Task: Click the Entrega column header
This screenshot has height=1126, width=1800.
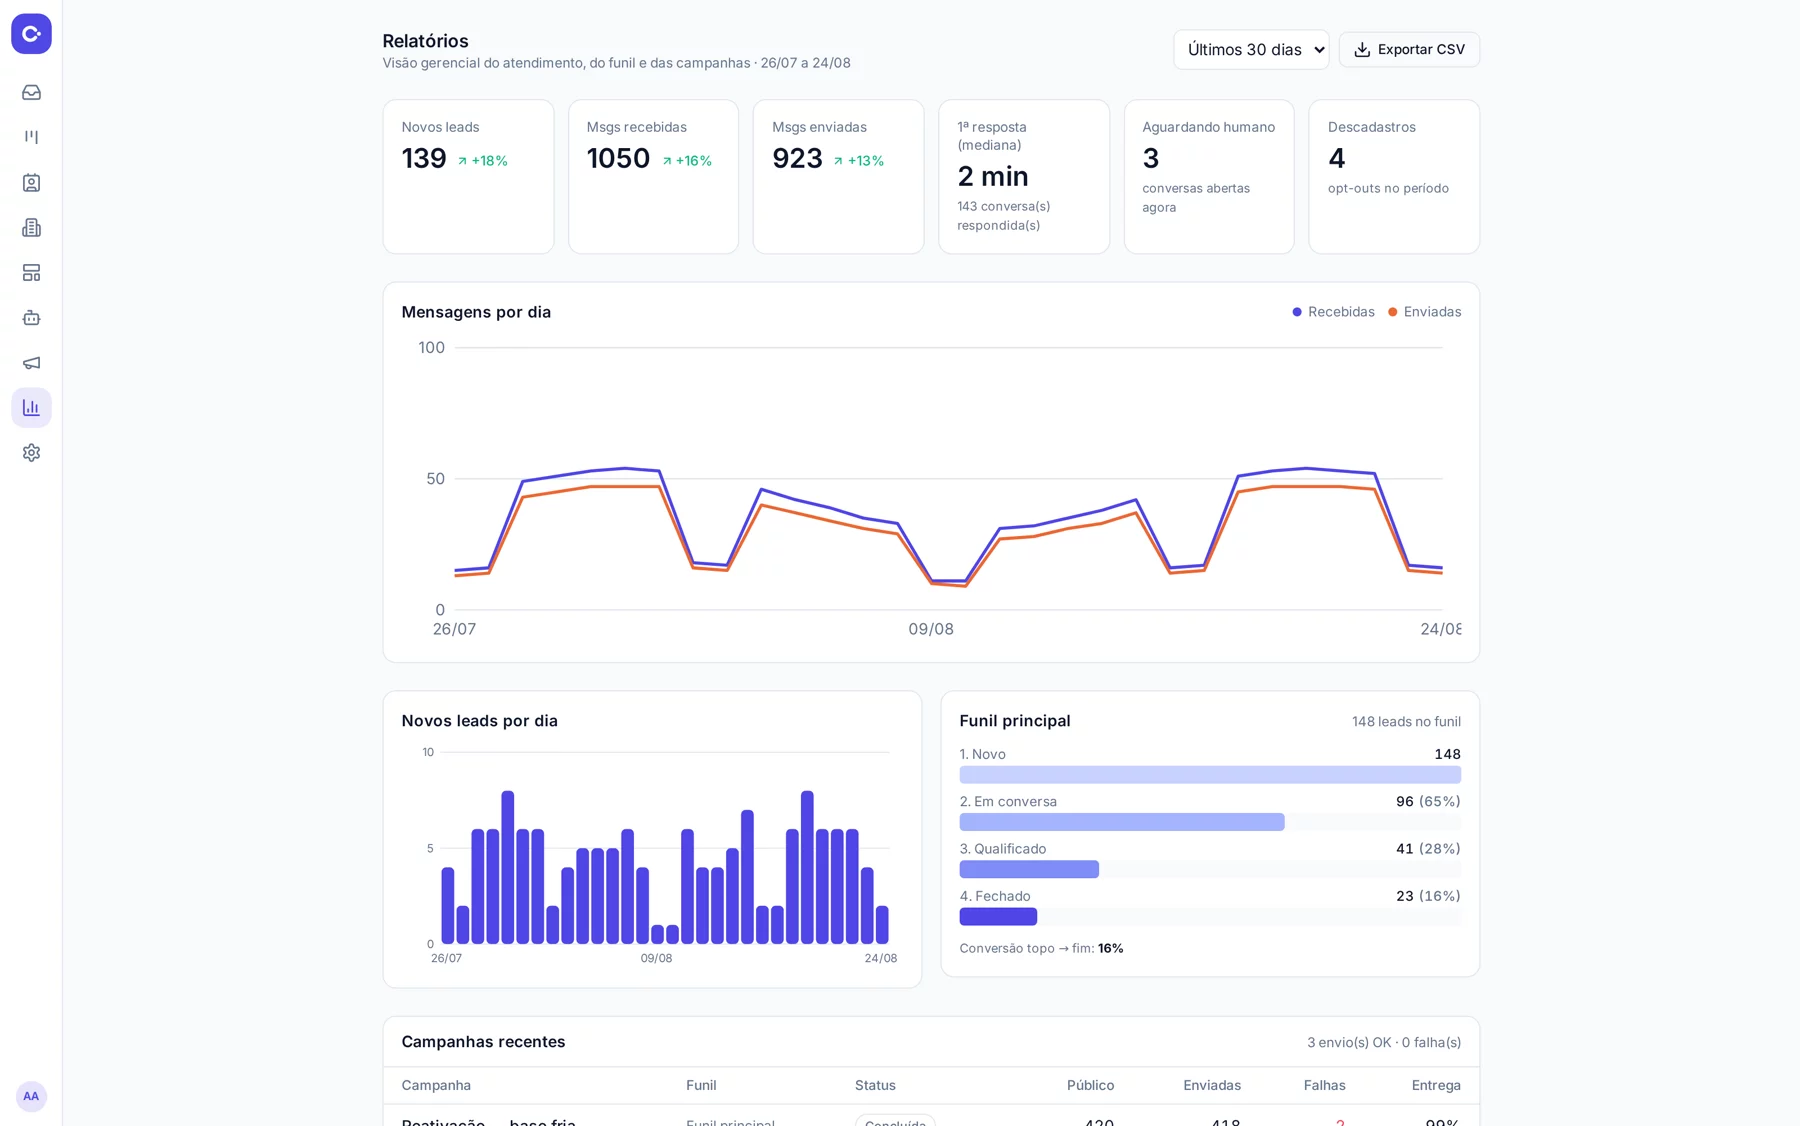Action: tap(1436, 1085)
